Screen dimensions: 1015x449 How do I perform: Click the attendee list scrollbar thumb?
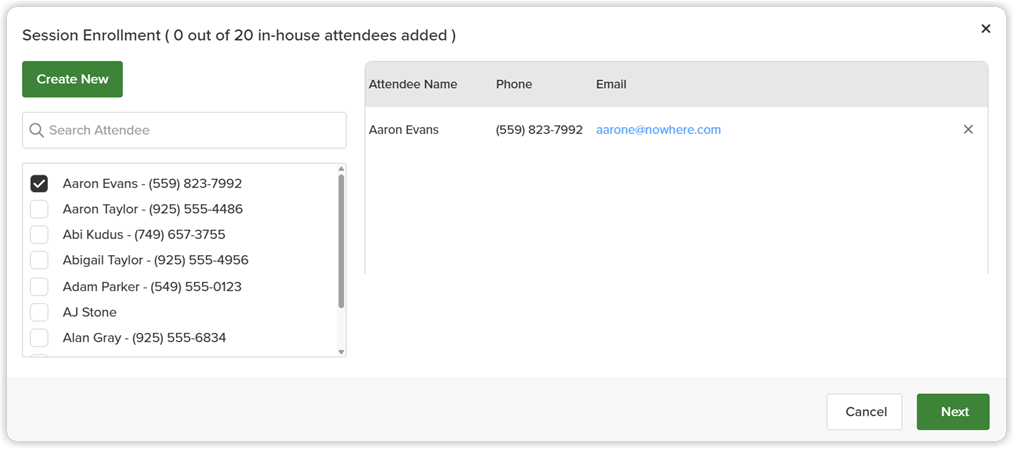click(x=341, y=241)
